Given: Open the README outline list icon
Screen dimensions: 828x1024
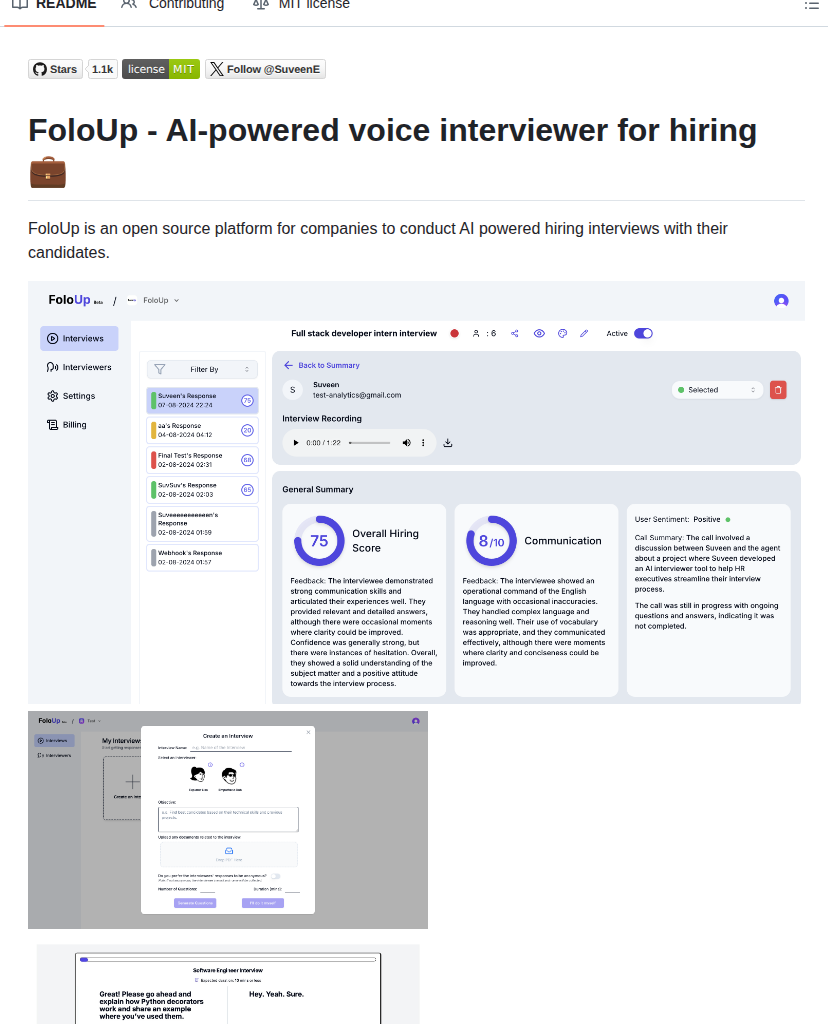Looking at the screenshot, I should [811, 5].
